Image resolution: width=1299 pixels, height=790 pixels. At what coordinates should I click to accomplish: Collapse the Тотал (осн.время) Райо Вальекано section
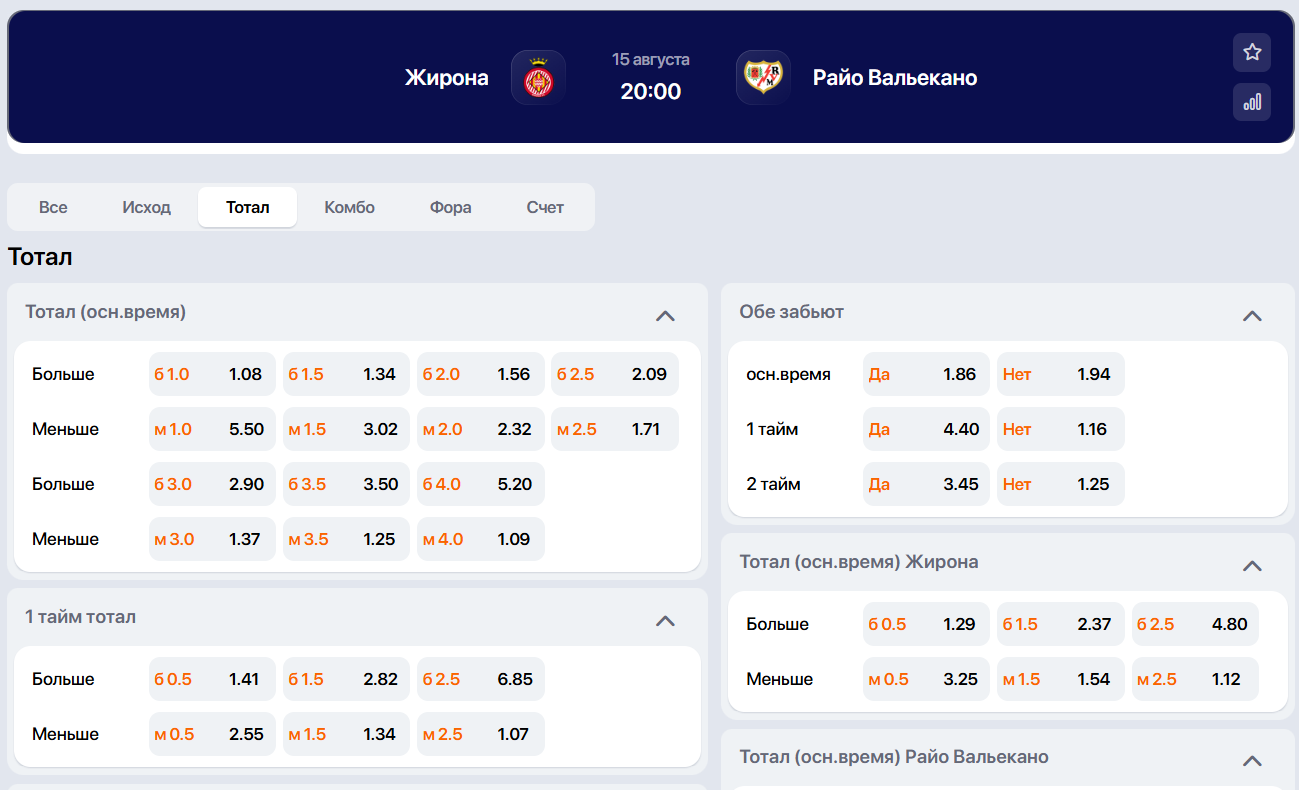[1252, 761]
